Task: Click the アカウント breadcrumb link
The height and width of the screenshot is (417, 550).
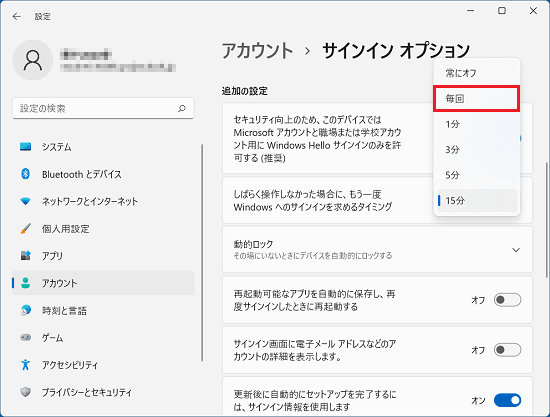Action: coord(257,51)
